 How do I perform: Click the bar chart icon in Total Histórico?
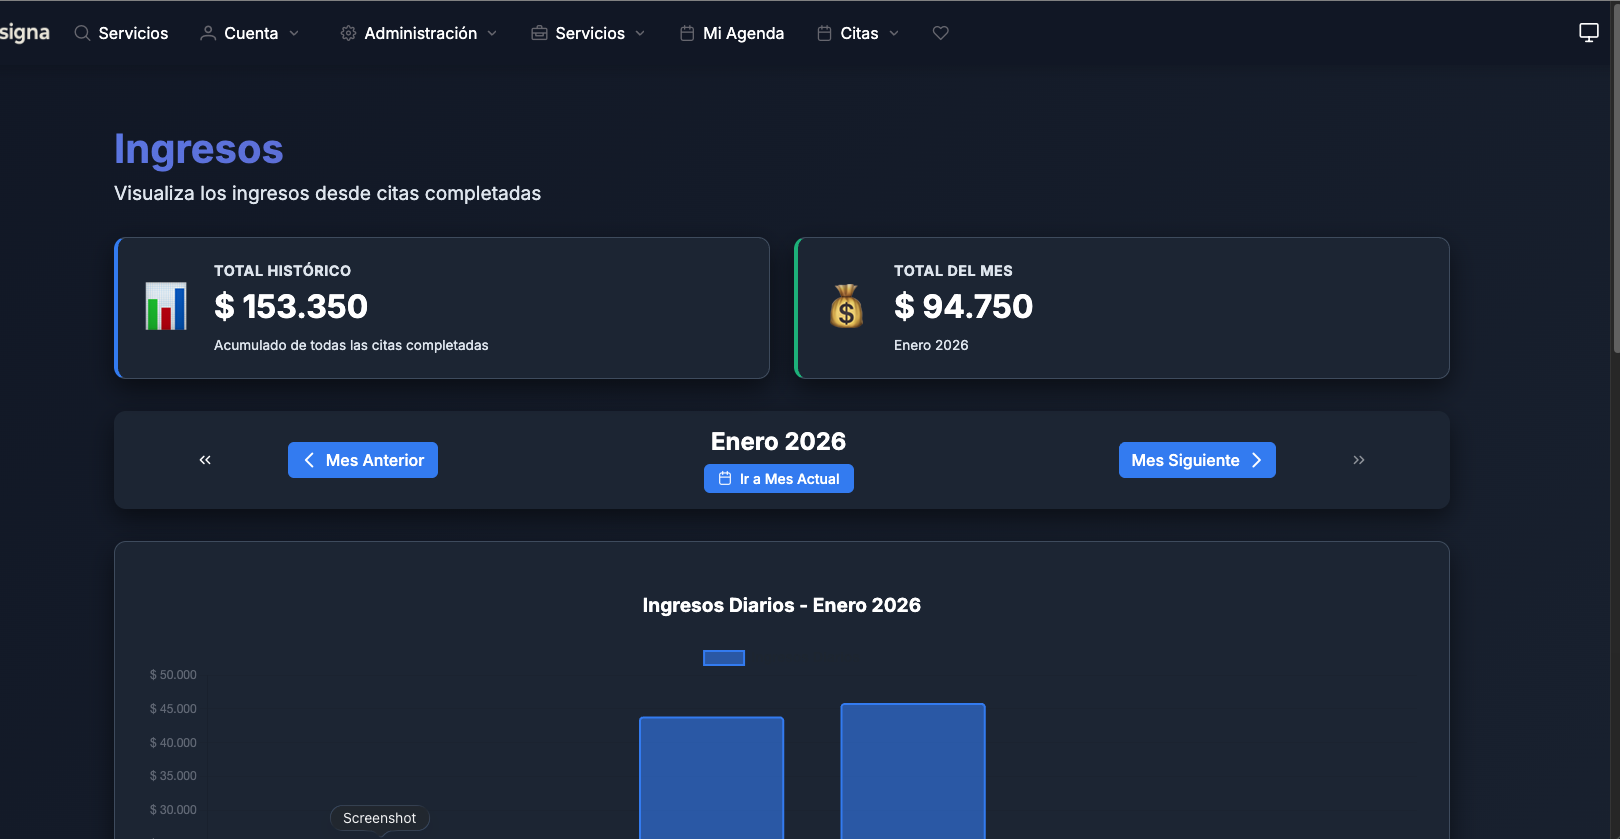166,306
